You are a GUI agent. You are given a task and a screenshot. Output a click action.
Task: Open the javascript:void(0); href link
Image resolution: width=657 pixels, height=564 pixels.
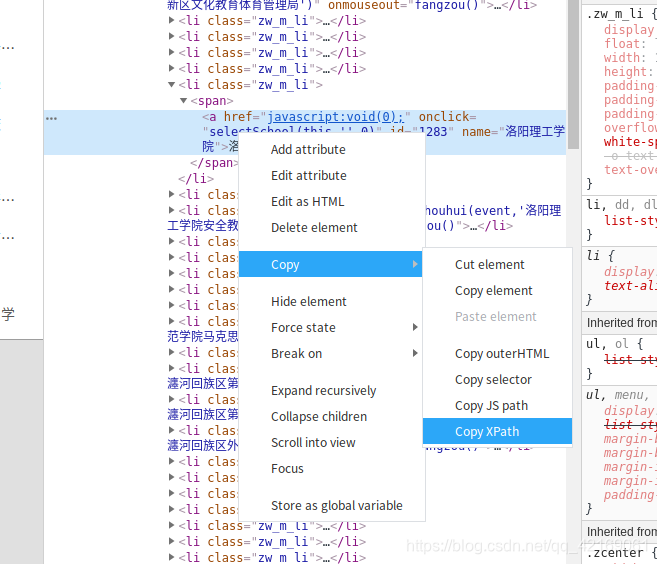click(x=336, y=117)
